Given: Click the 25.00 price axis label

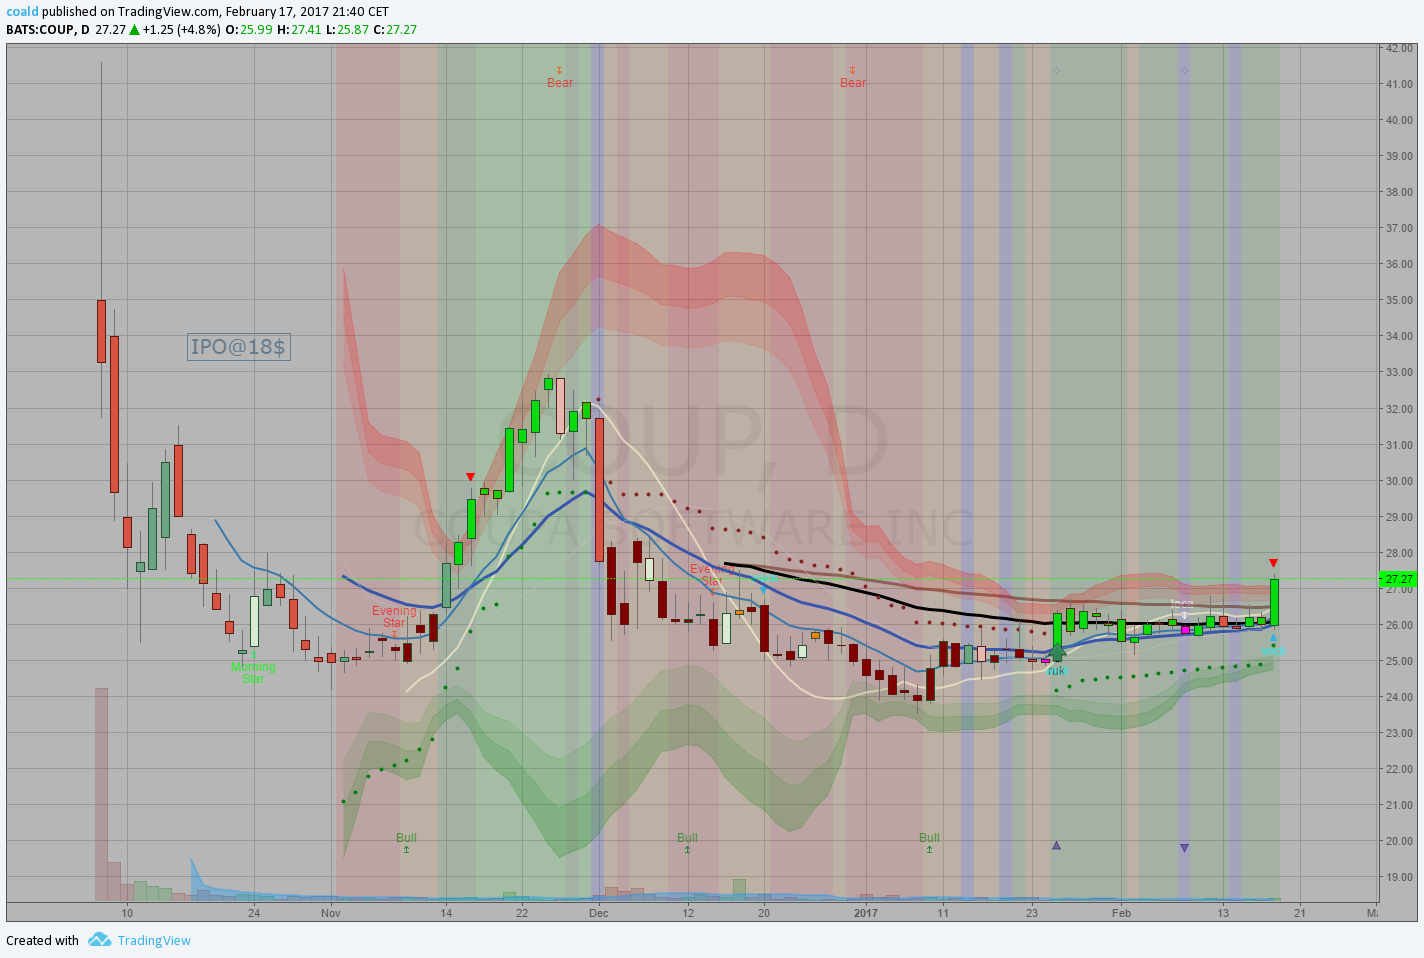Looking at the screenshot, I should pyautogui.click(x=1399, y=661).
